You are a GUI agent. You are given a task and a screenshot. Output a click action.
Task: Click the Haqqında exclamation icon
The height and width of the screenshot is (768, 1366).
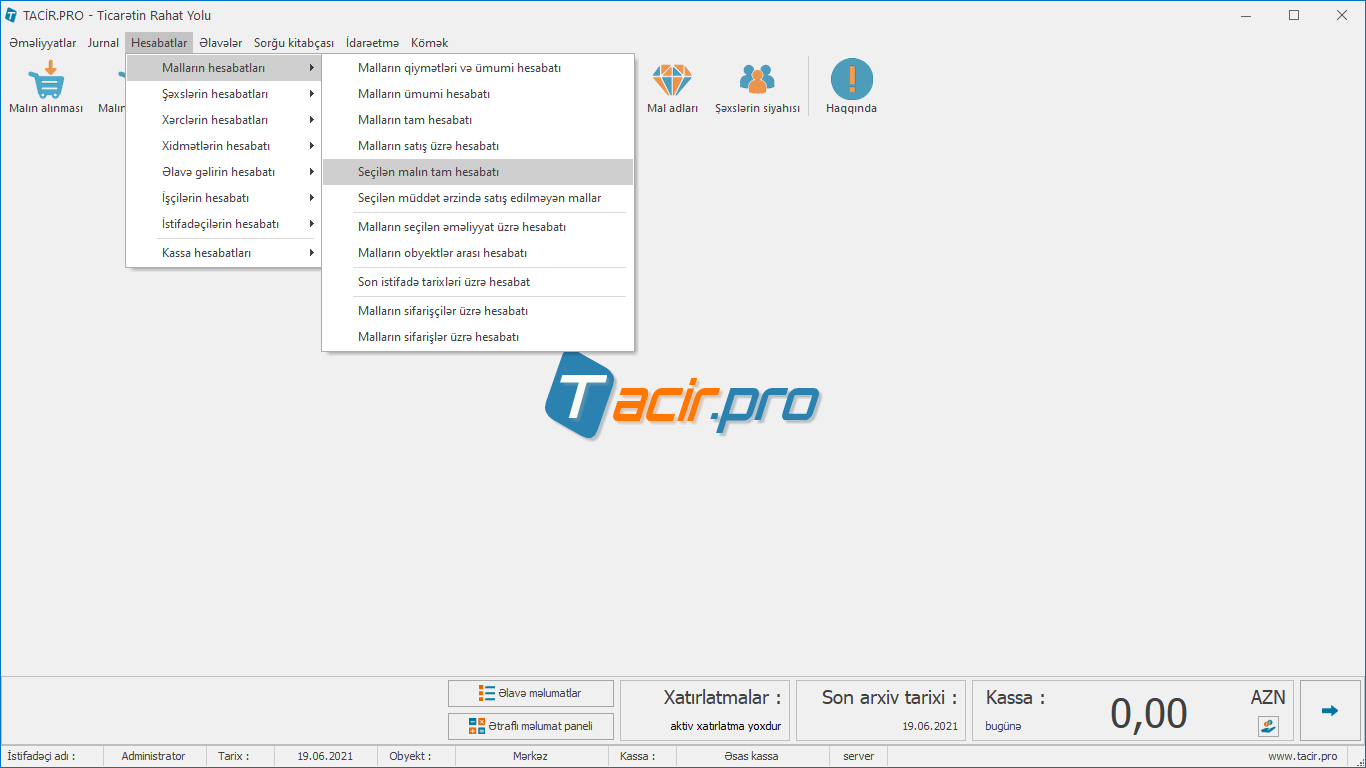click(851, 80)
